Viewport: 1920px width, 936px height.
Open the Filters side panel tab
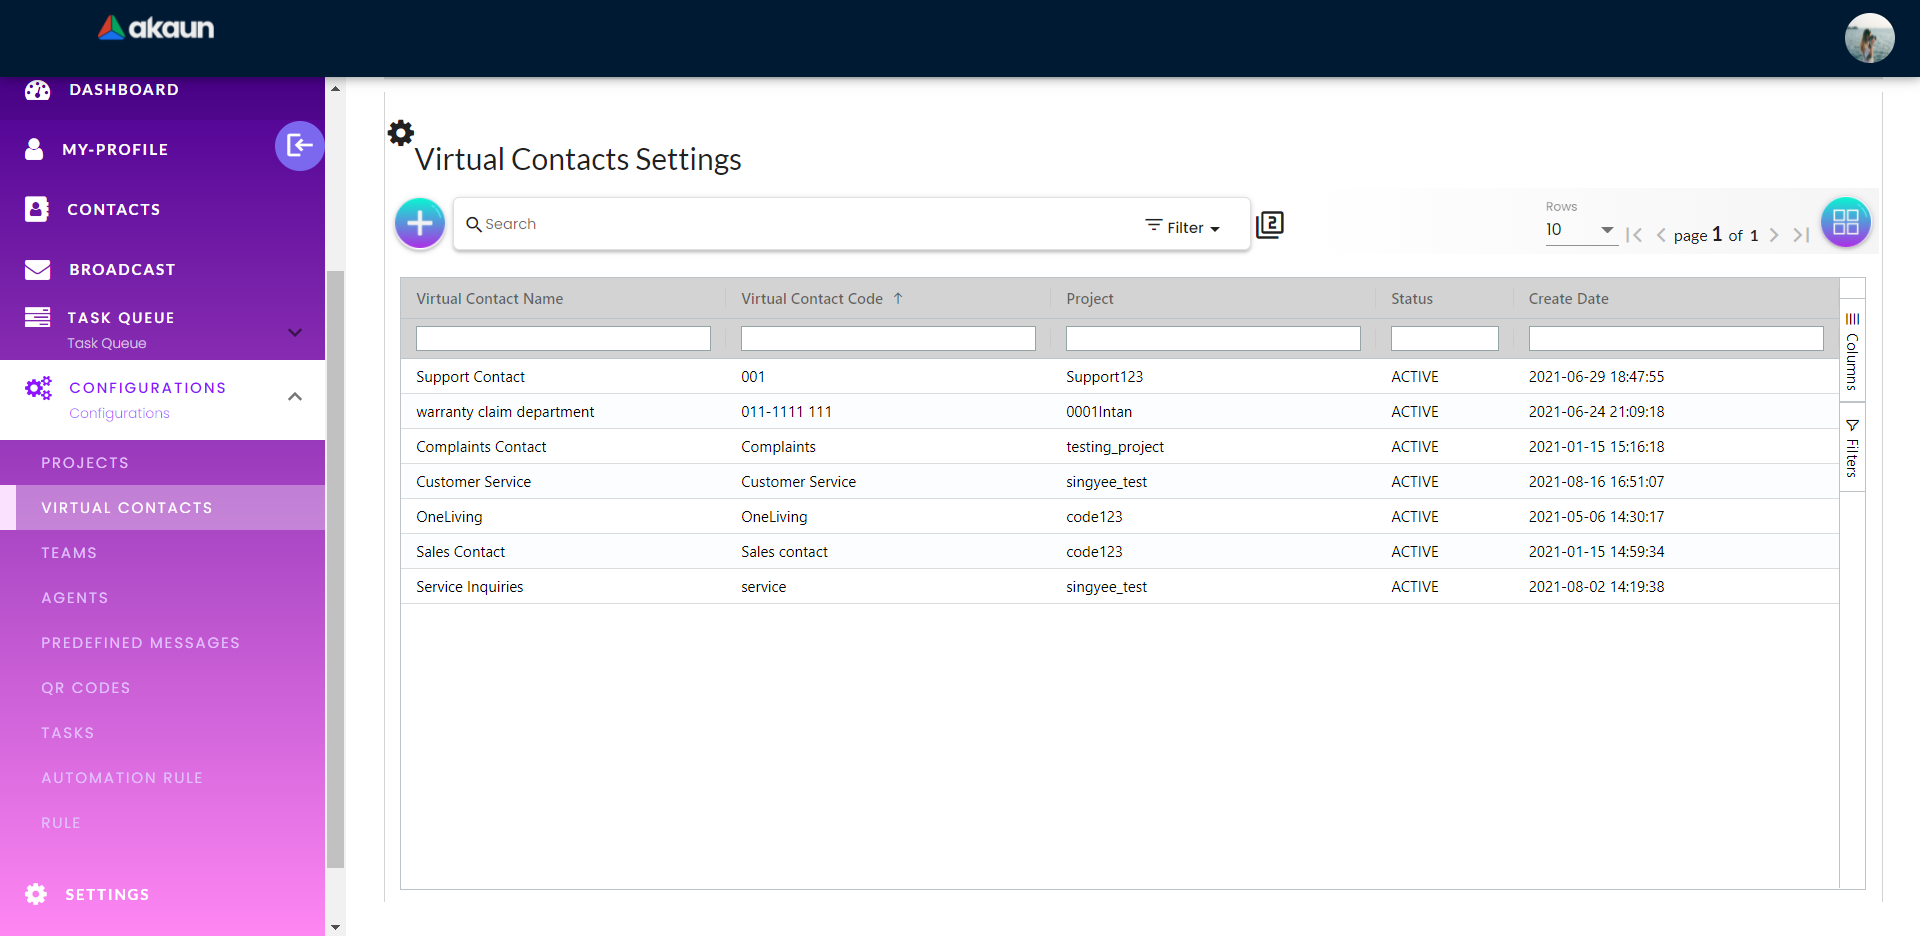pos(1852,449)
